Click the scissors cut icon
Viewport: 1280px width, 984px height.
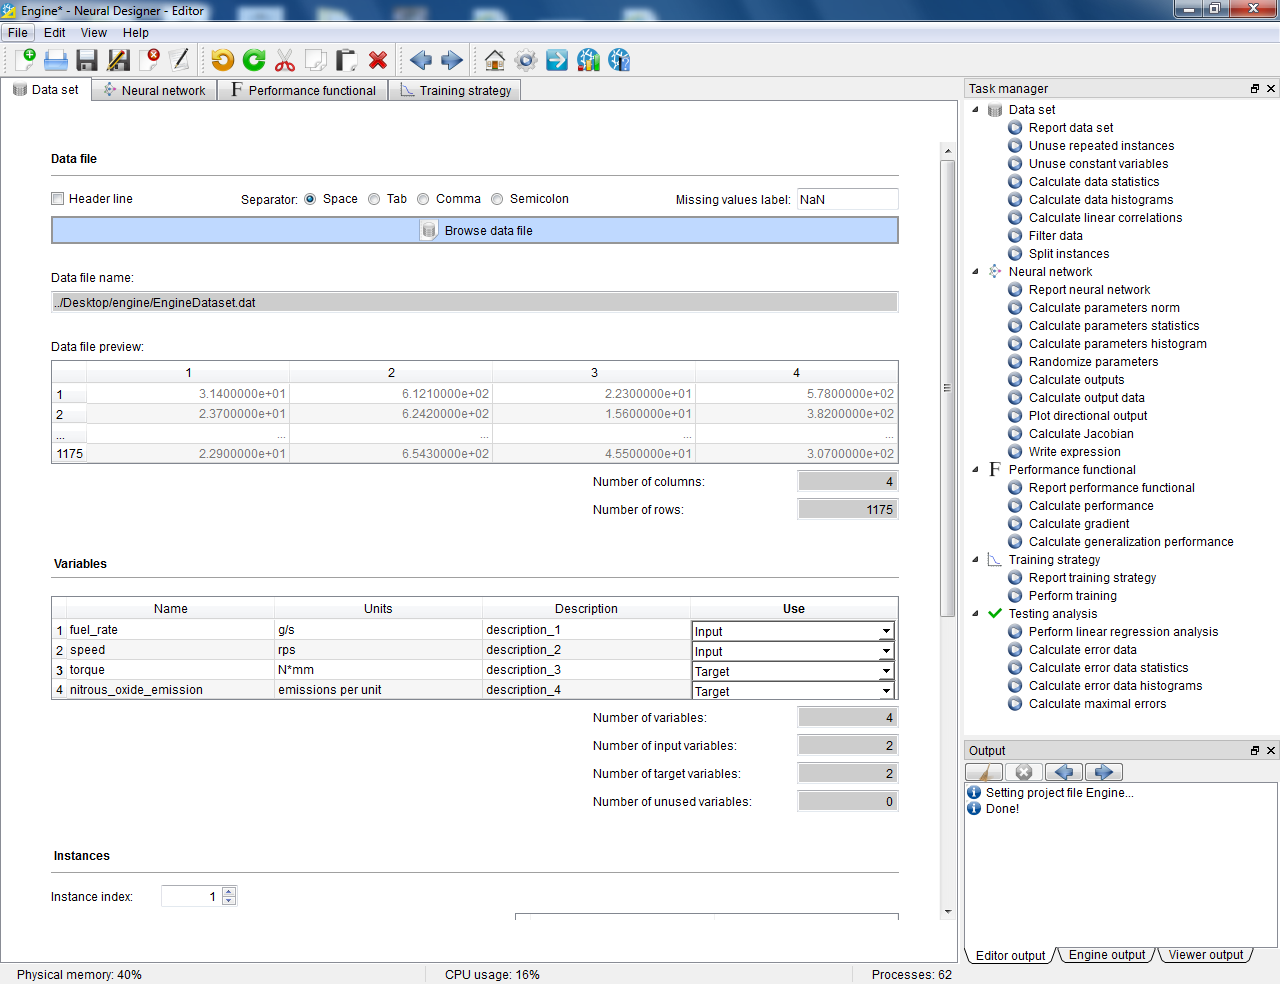click(285, 60)
